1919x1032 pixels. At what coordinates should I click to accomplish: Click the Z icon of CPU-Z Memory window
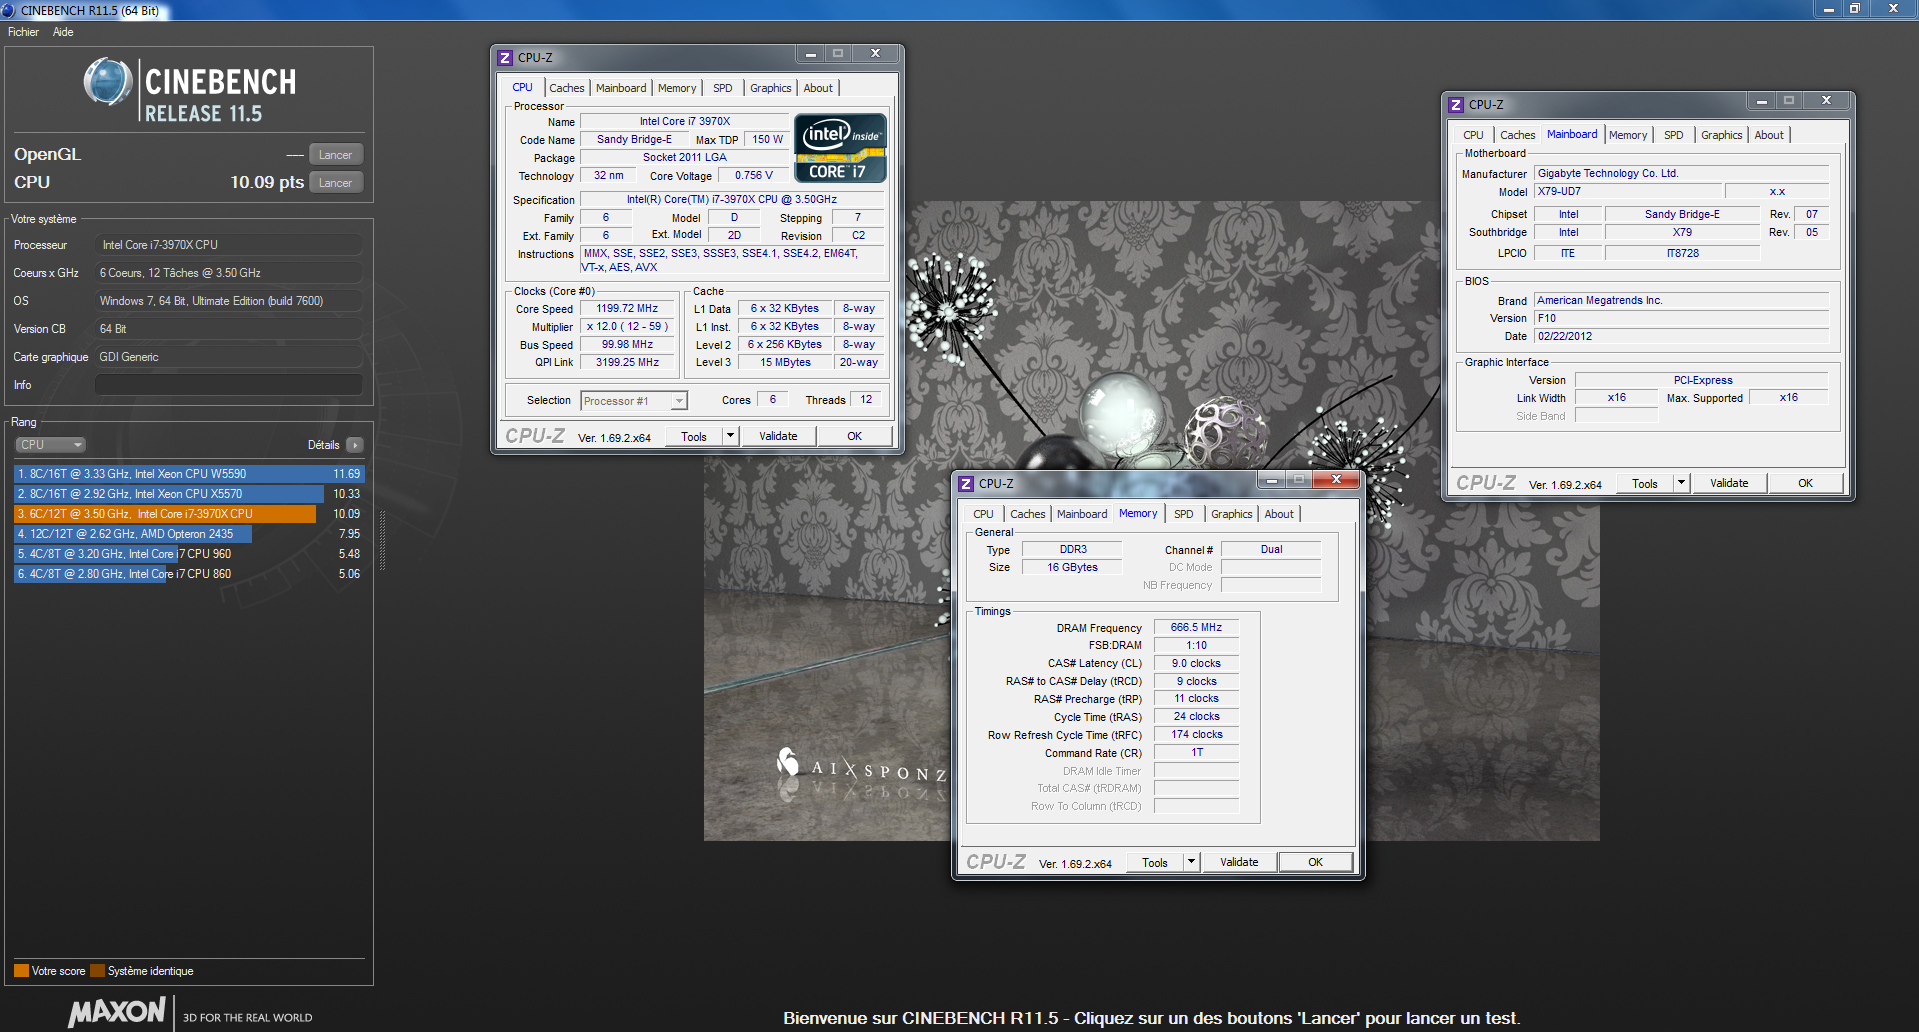coord(966,483)
